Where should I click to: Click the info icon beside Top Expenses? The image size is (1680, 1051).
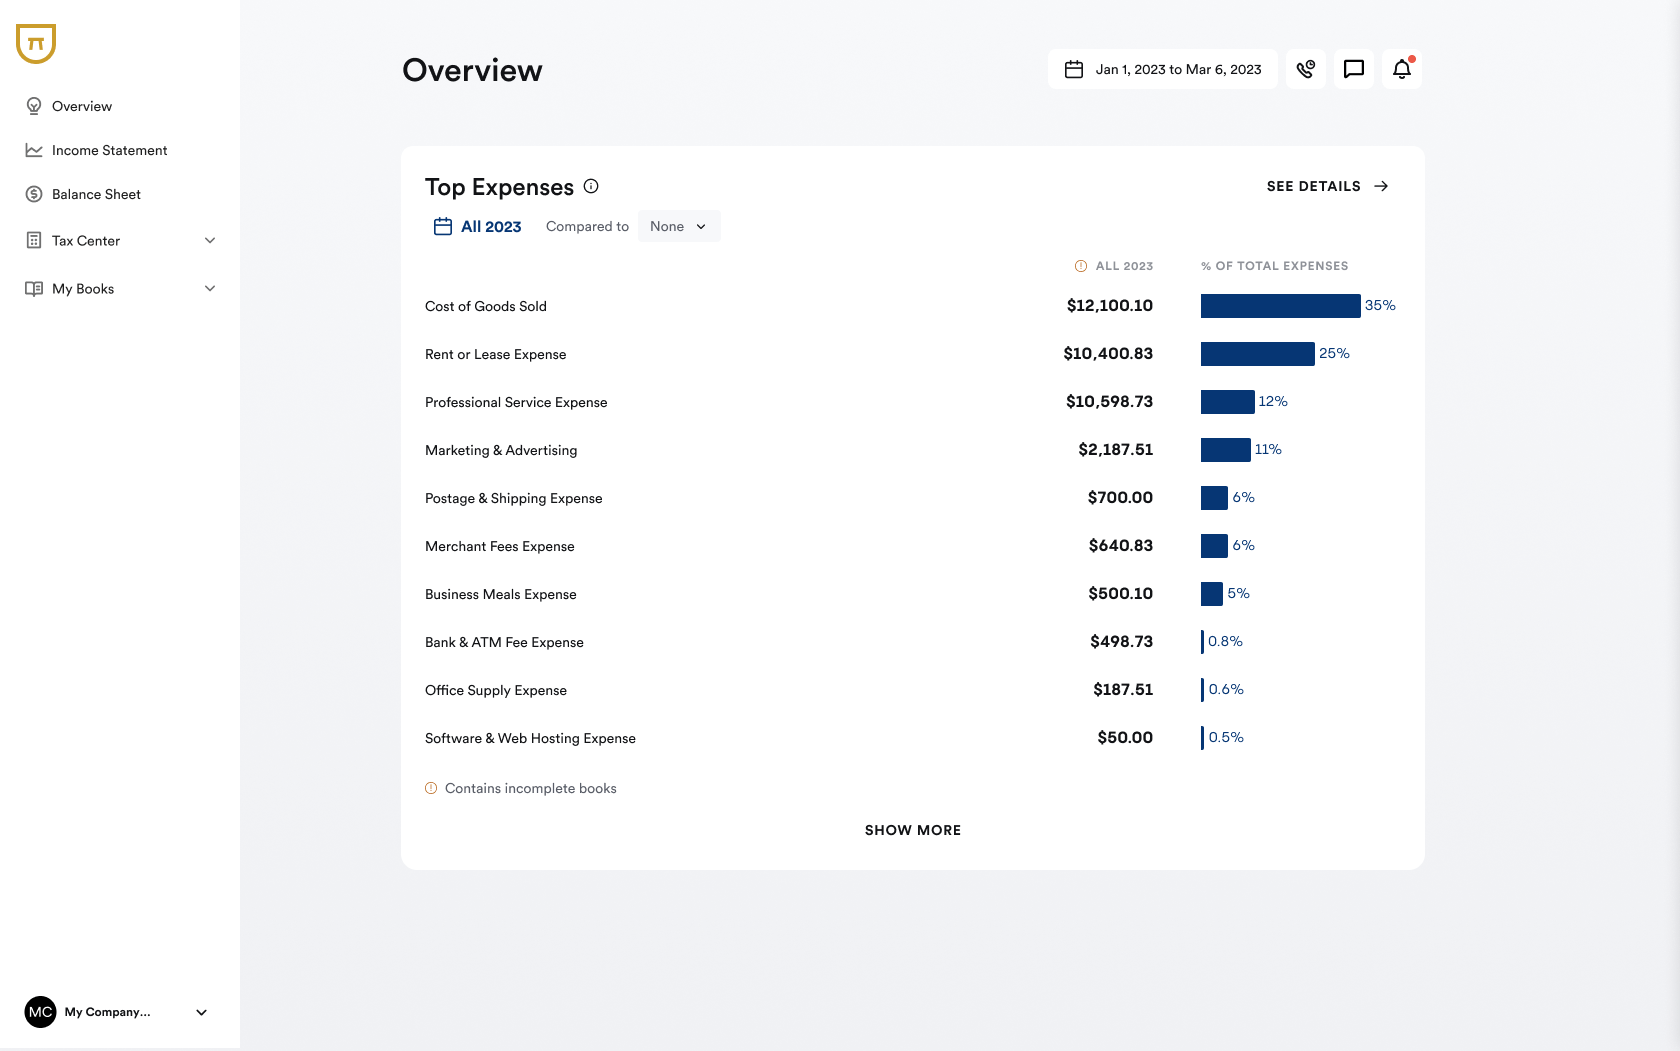(591, 186)
